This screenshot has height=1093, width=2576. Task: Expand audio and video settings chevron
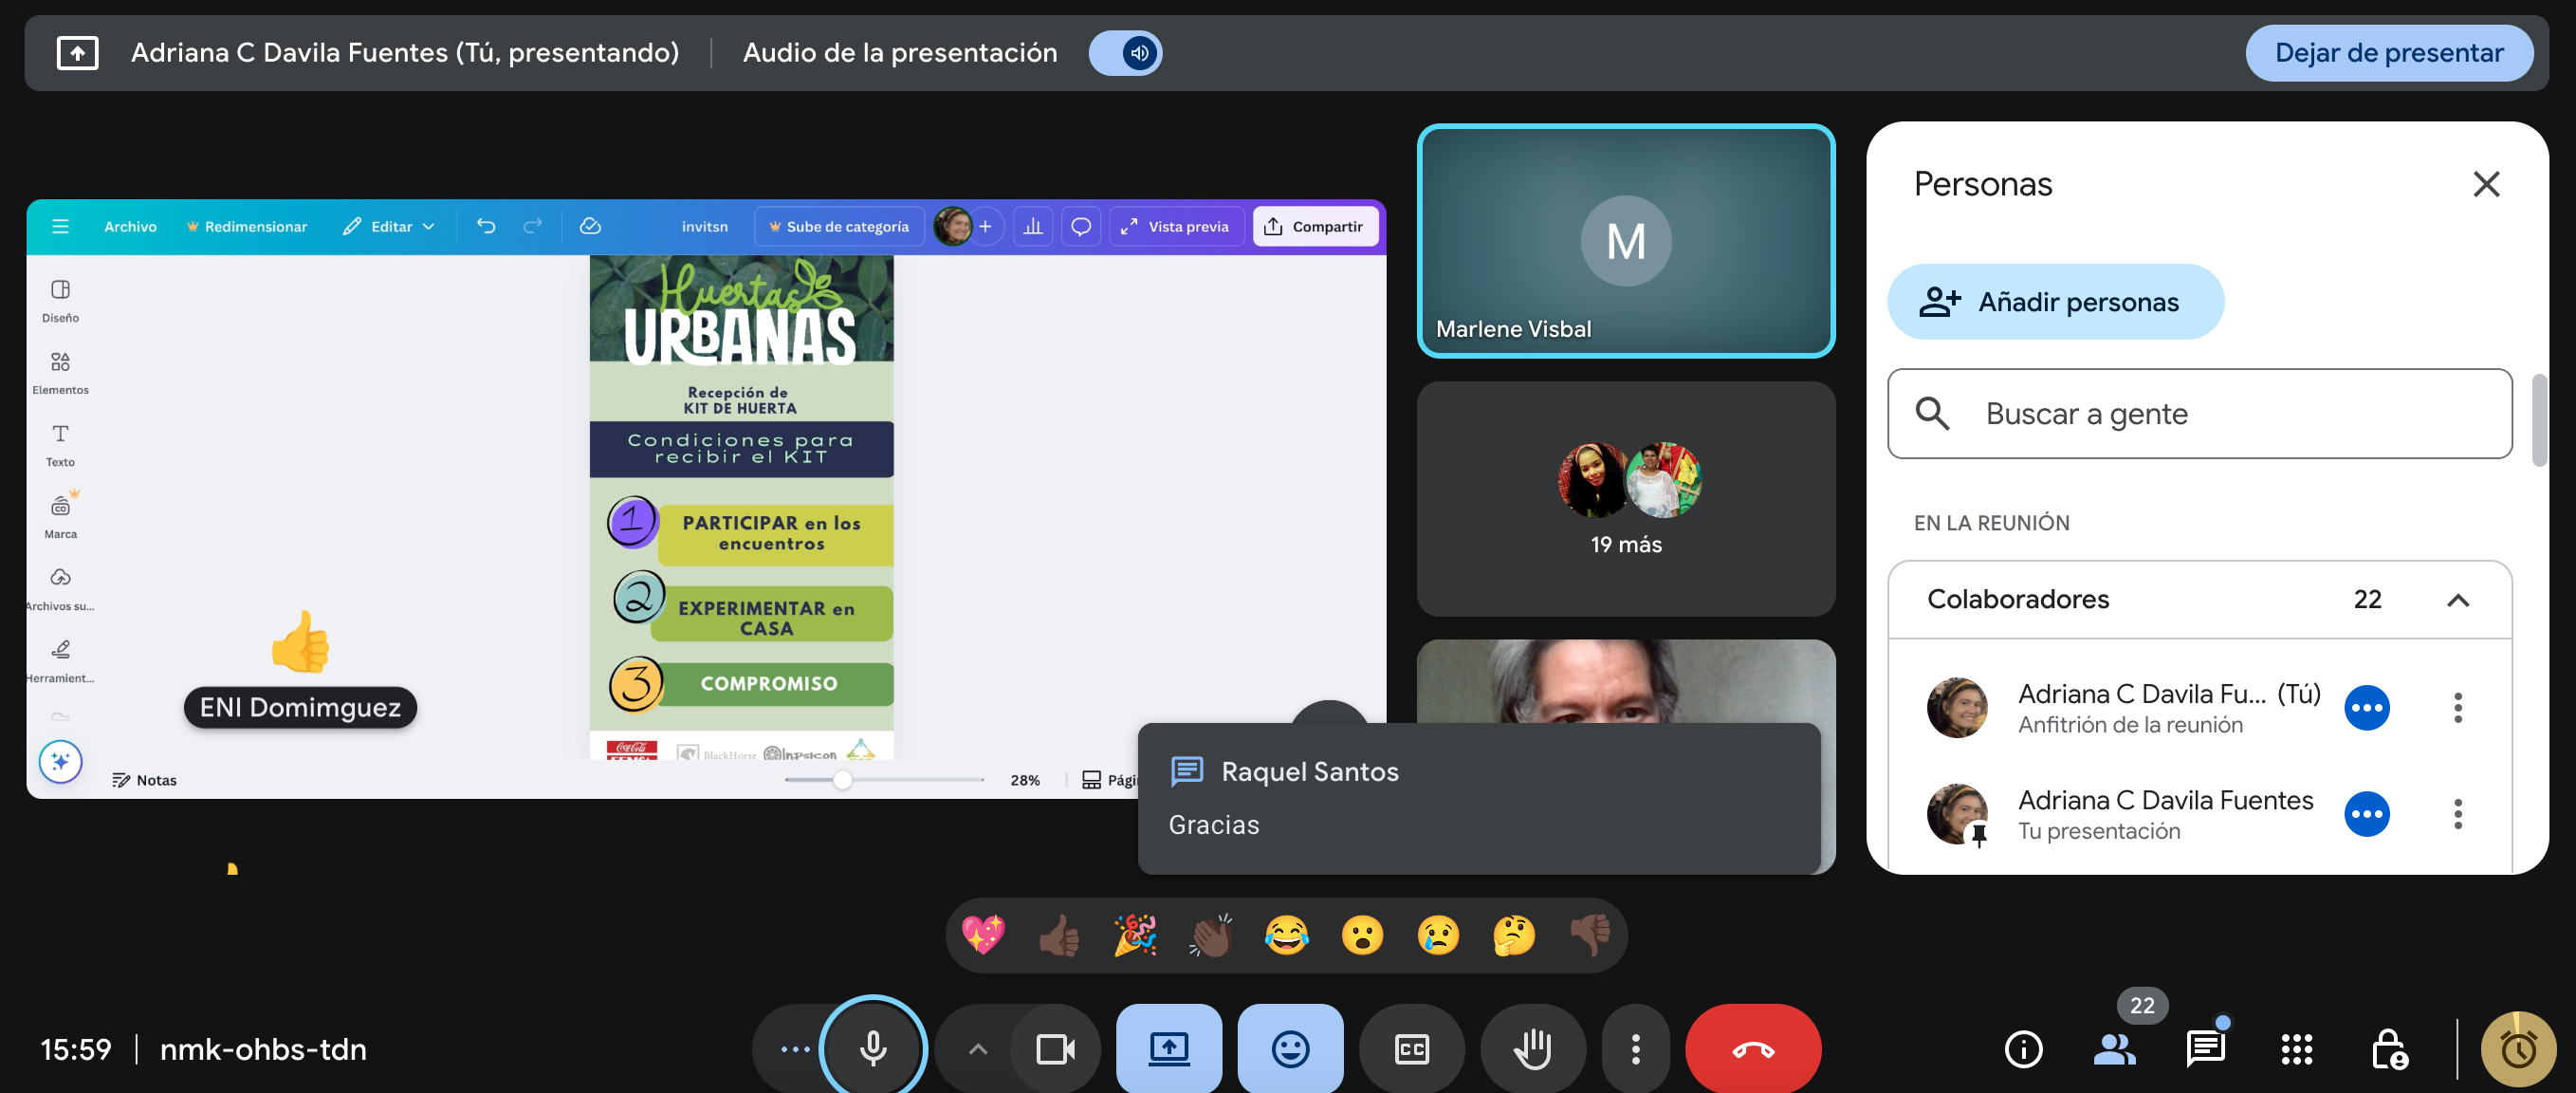[x=978, y=1049]
